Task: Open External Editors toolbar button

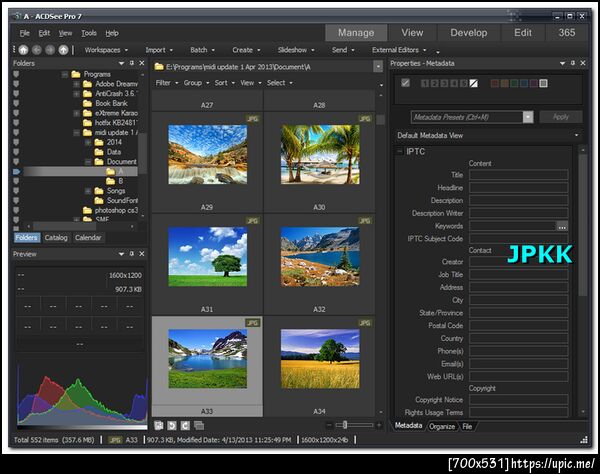Action: click(x=399, y=50)
